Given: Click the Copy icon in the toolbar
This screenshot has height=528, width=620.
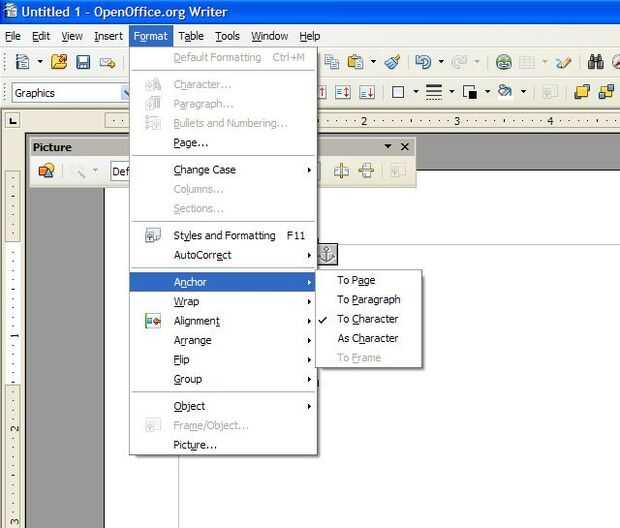Looking at the screenshot, I should 331,62.
